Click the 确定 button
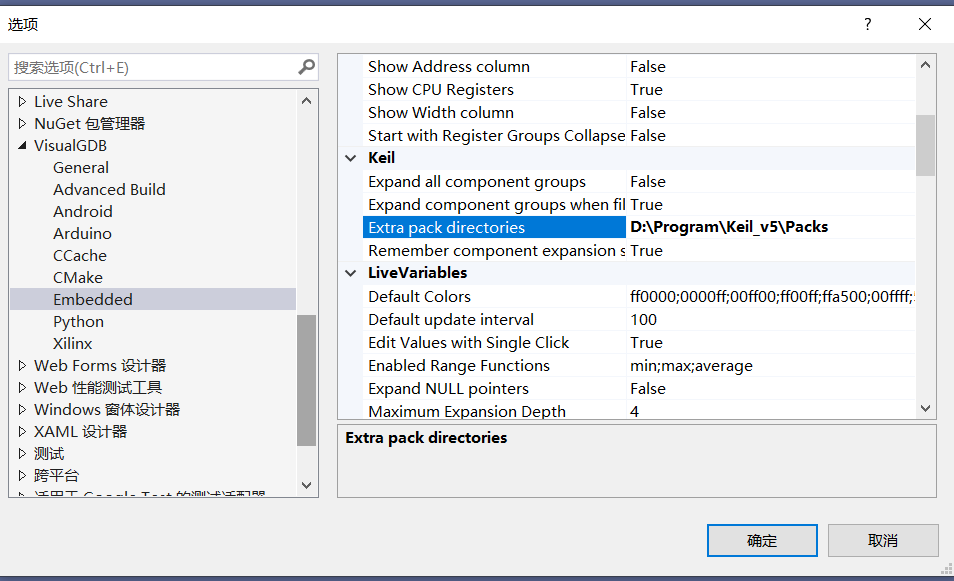954x581 pixels. [762, 541]
